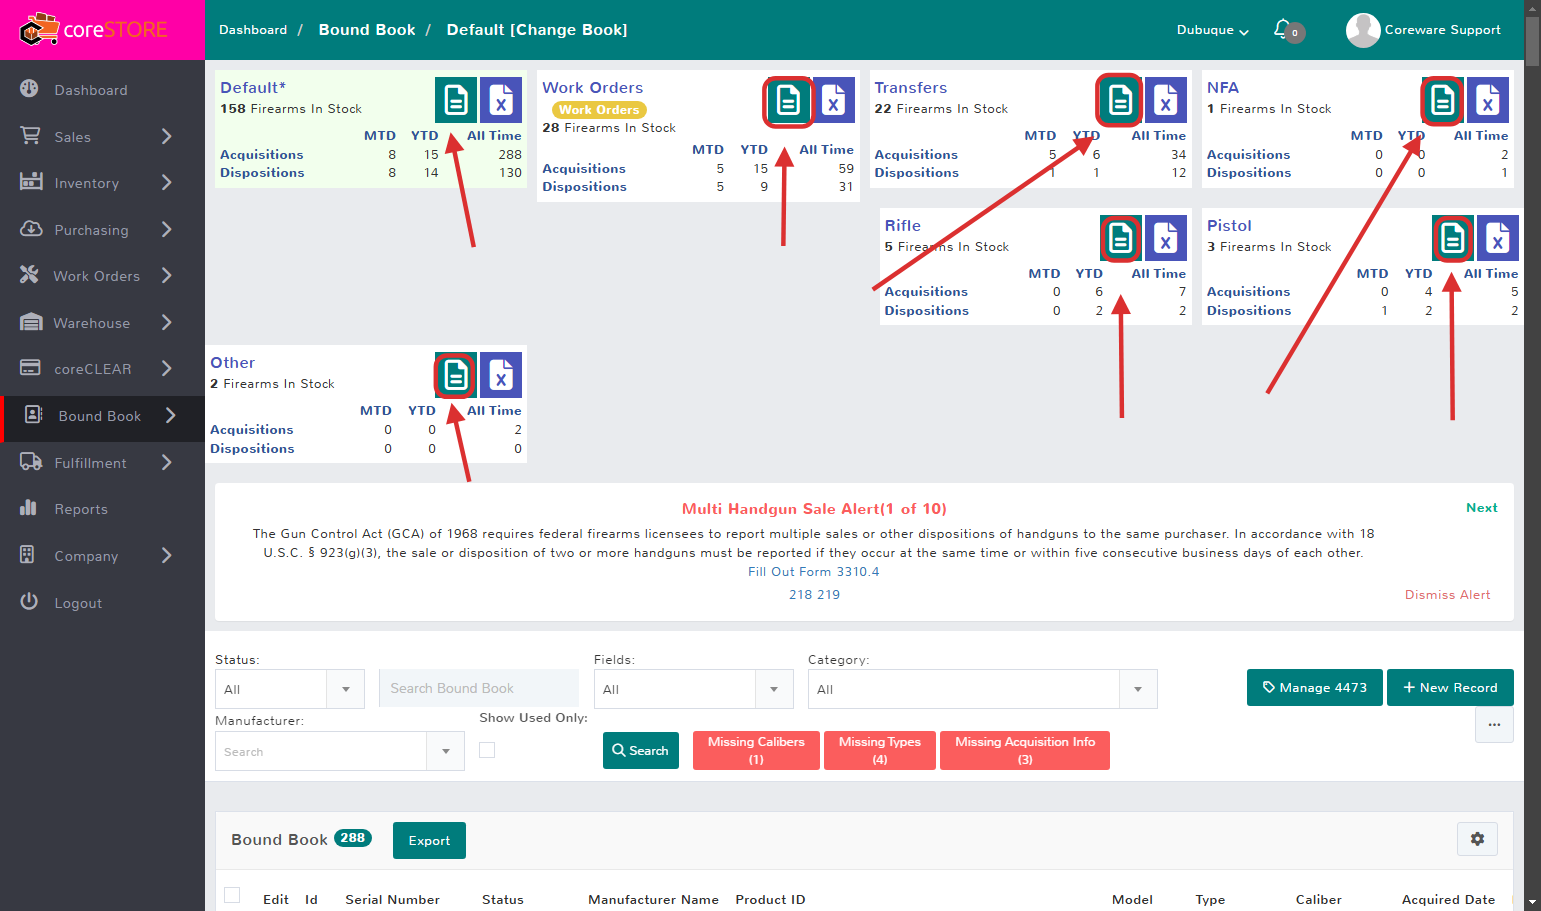Export the Default book to Excel icon
This screenshot has width=1541, height=911.
click(x=501, y=100)
